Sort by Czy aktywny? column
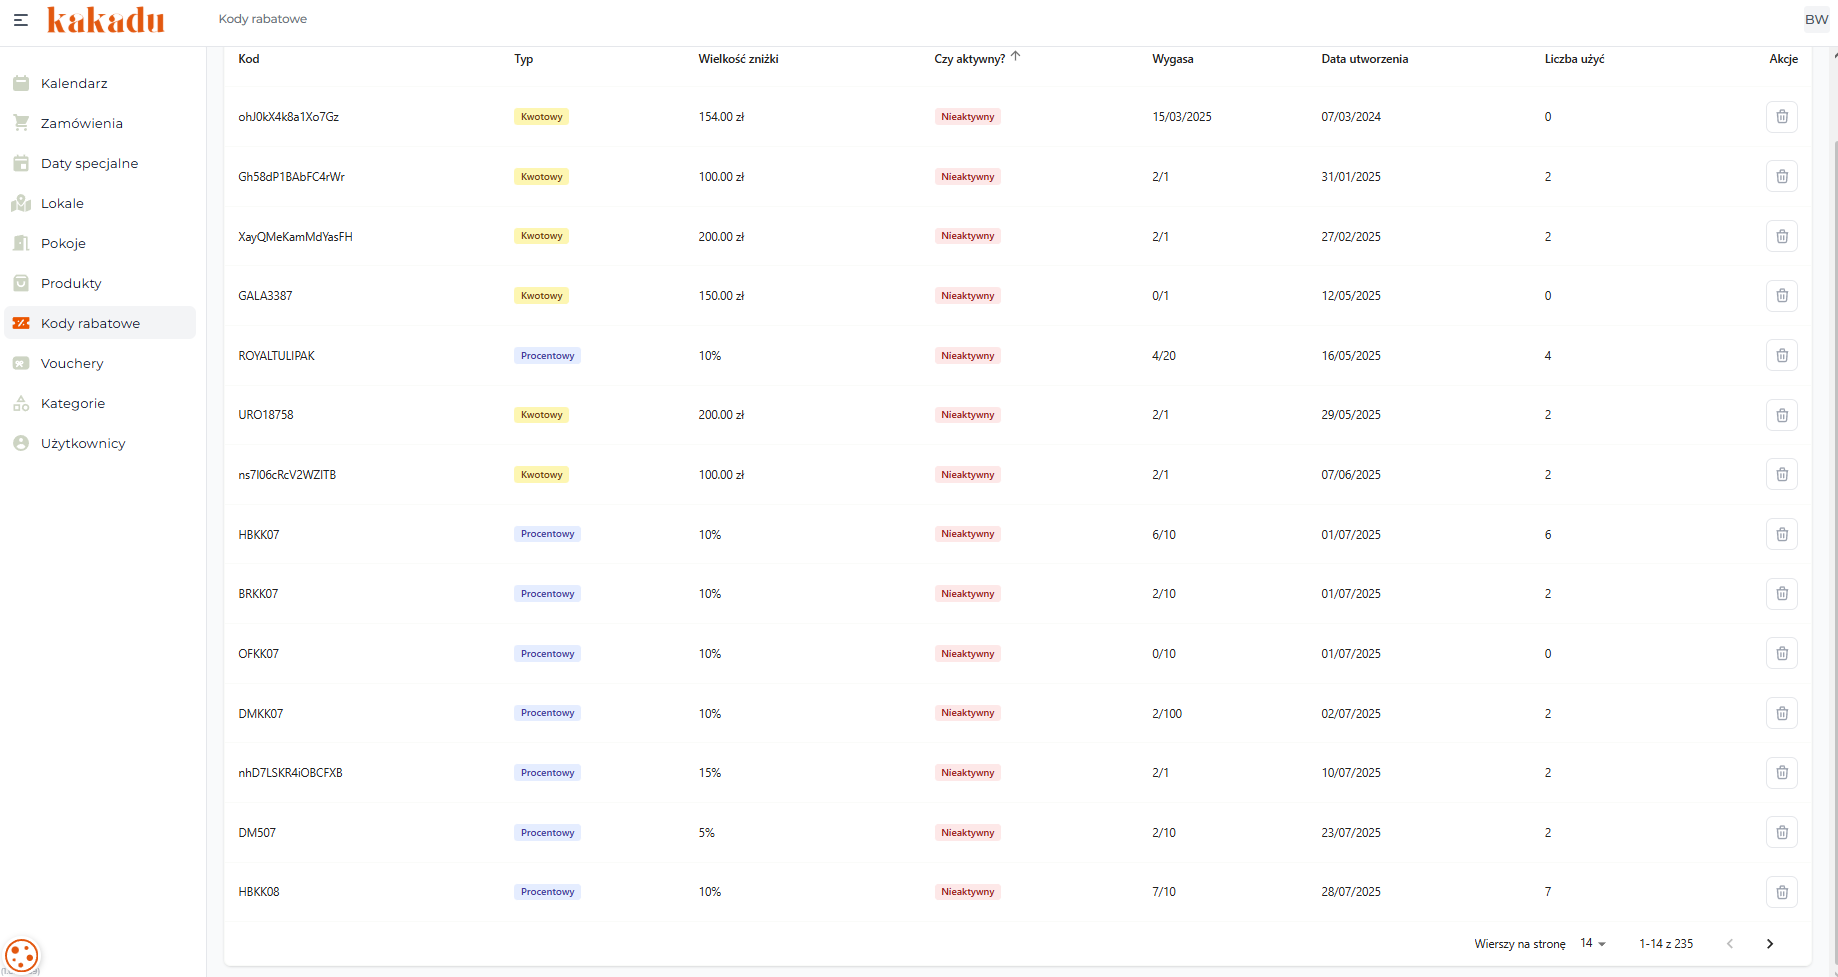1838x977 pixels. (x=969, y=59)
